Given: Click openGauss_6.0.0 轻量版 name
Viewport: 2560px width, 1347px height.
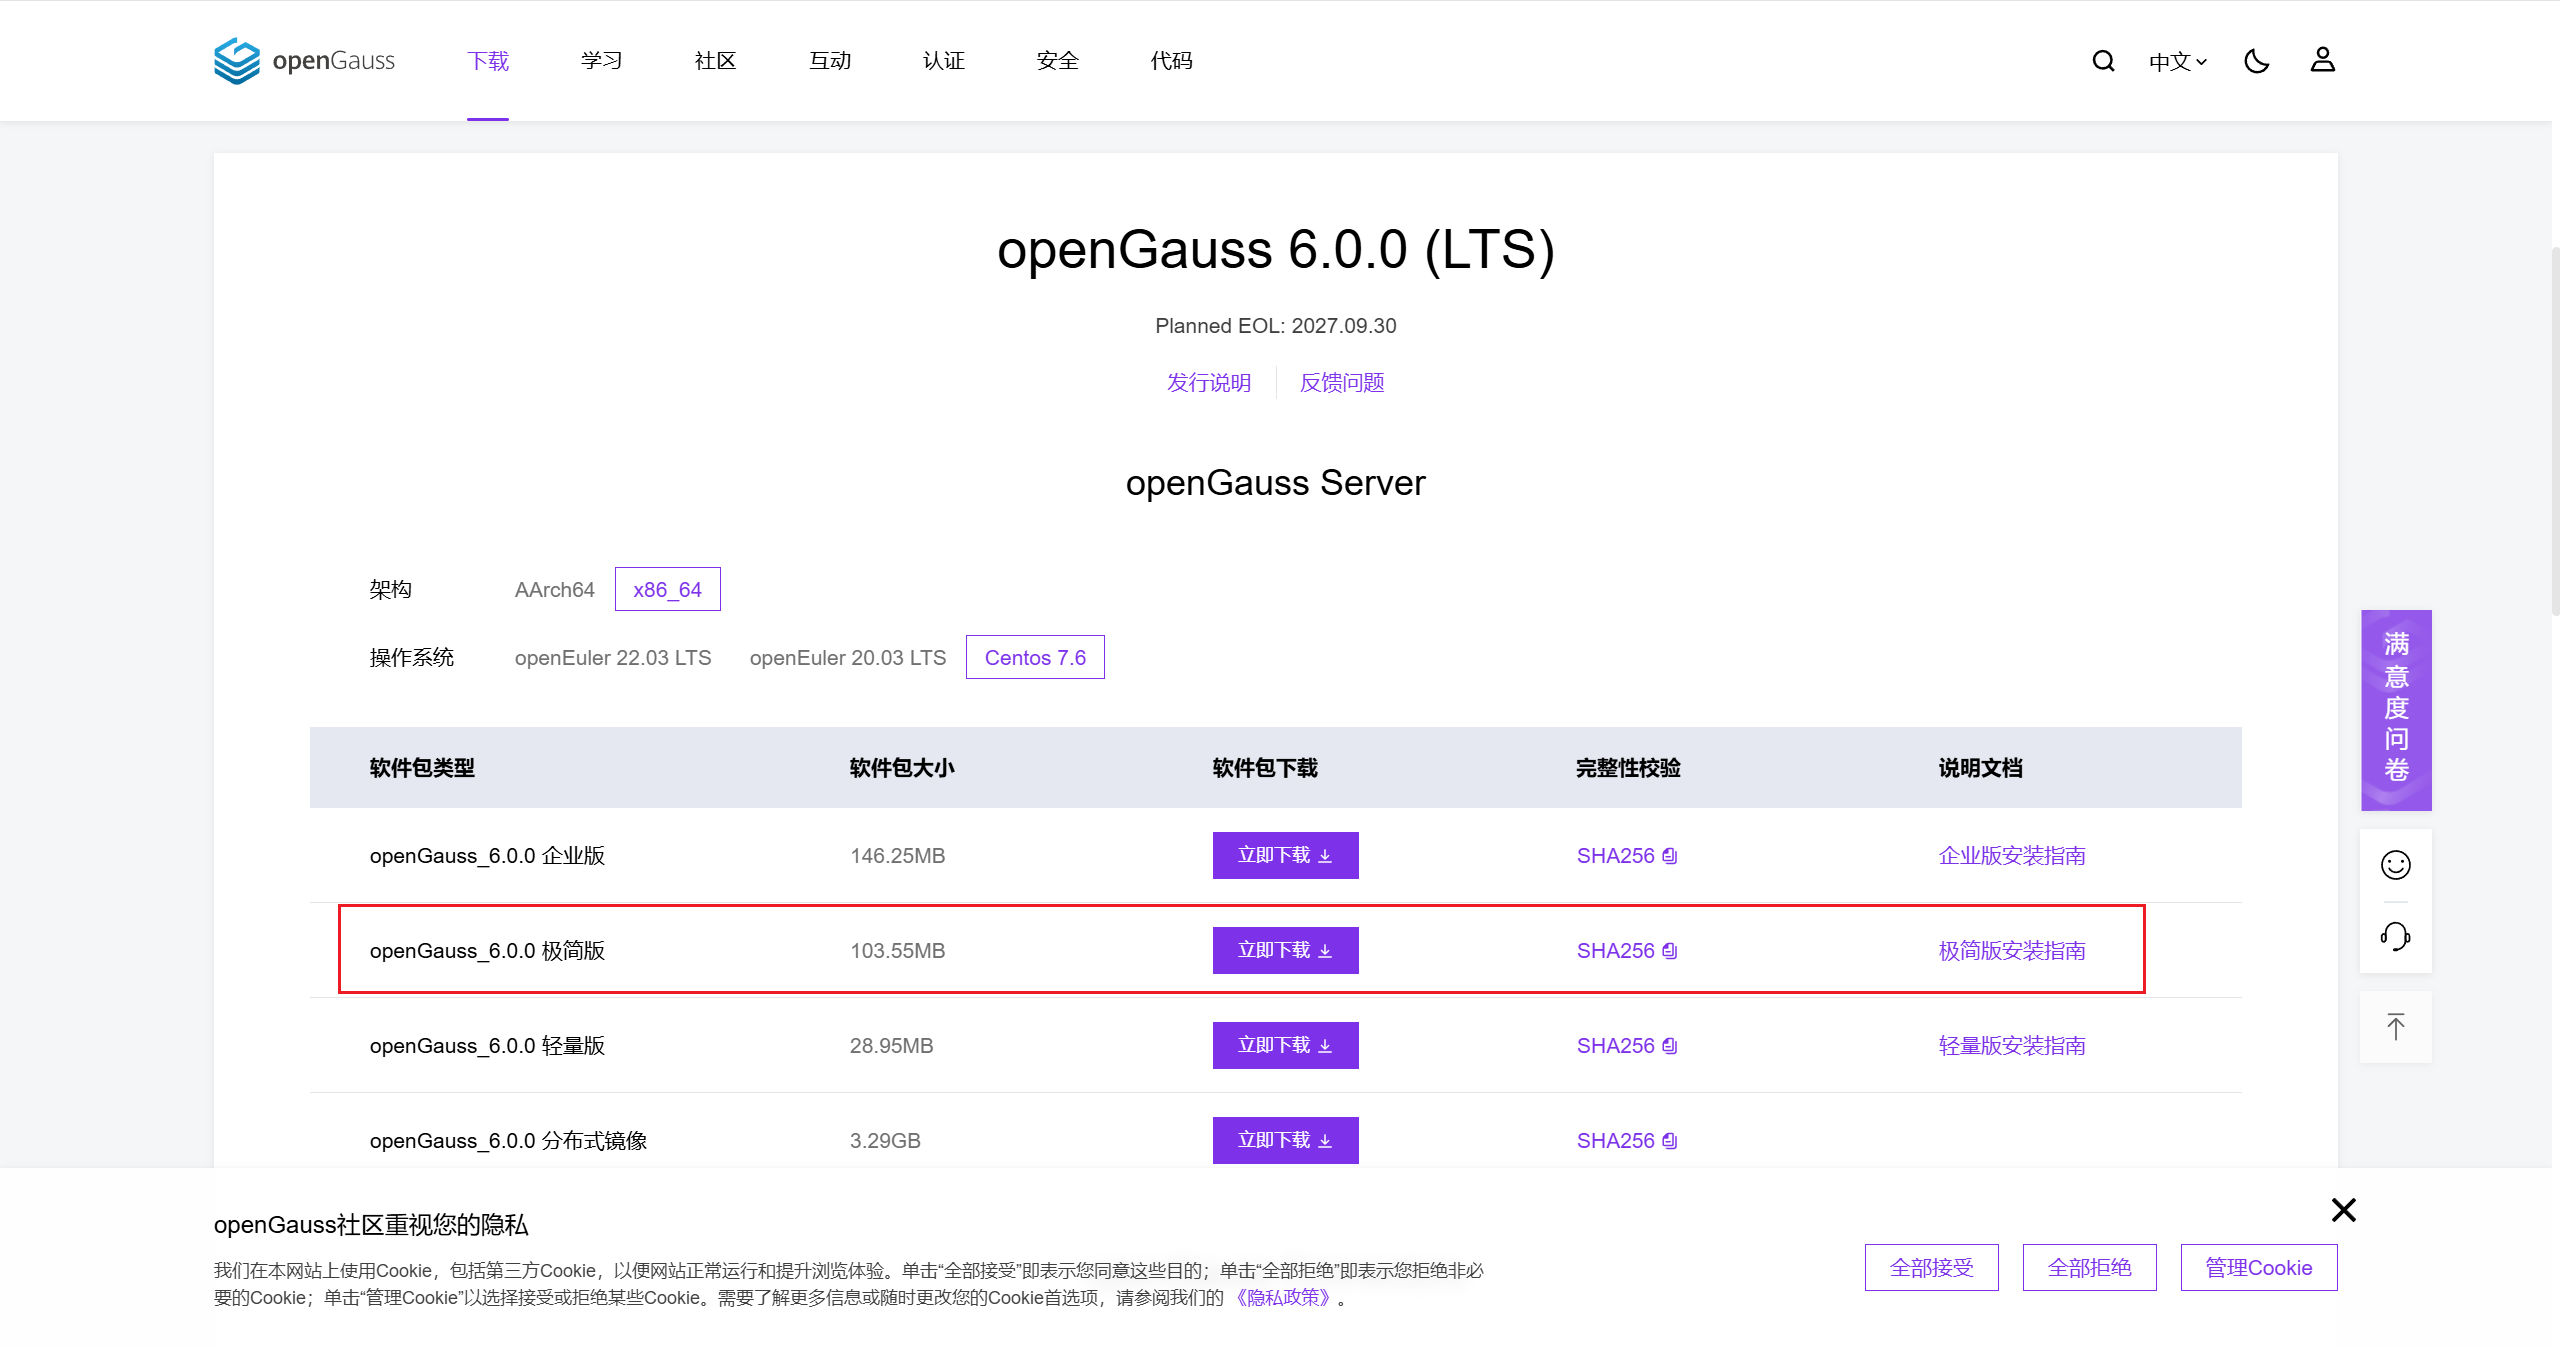Looking at the screenshot, I should pyautogui.click(x=487, y=1046).
